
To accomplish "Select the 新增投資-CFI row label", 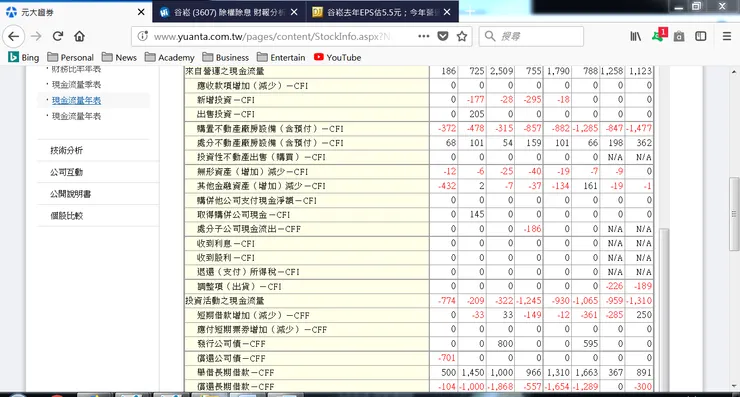I will 226,100.
